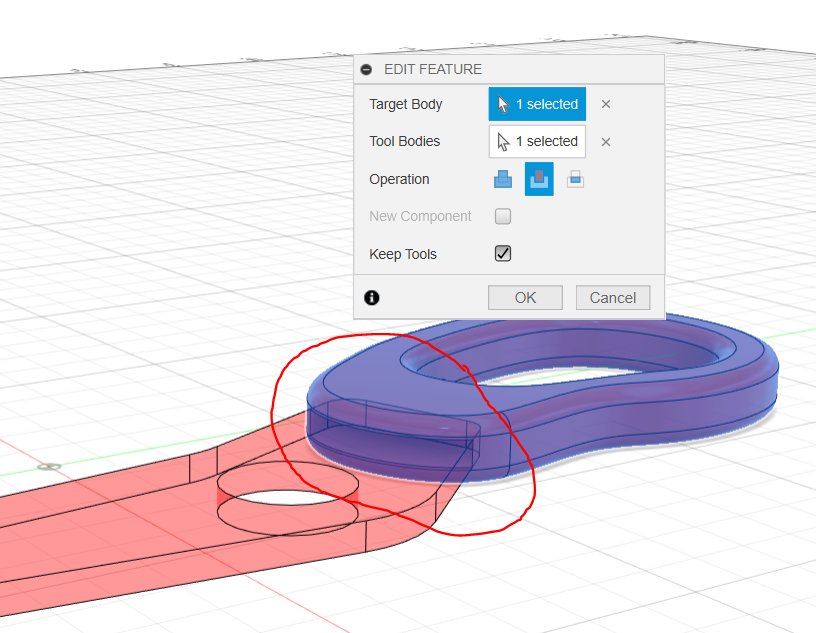Toggle the New Component checkbox
Viewport: 816px width, 633px height.
coord(503,216)
